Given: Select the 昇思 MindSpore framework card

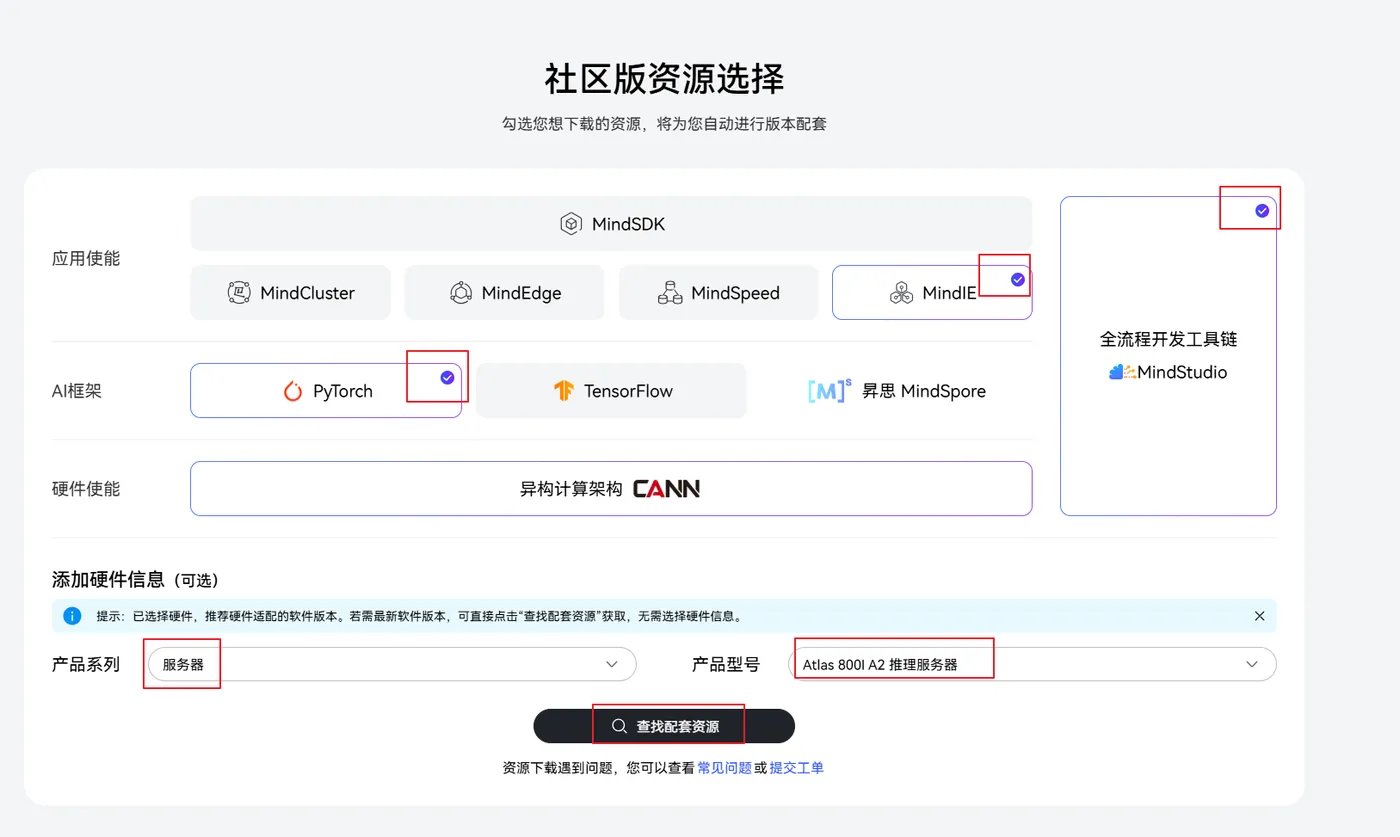Looking at the screenshot, I should 896,391.
